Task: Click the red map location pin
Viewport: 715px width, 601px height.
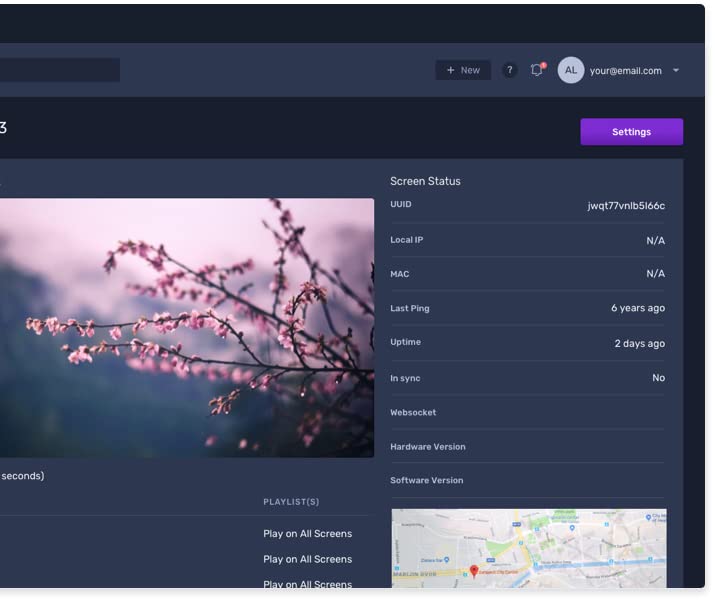Action: point(474,571)
